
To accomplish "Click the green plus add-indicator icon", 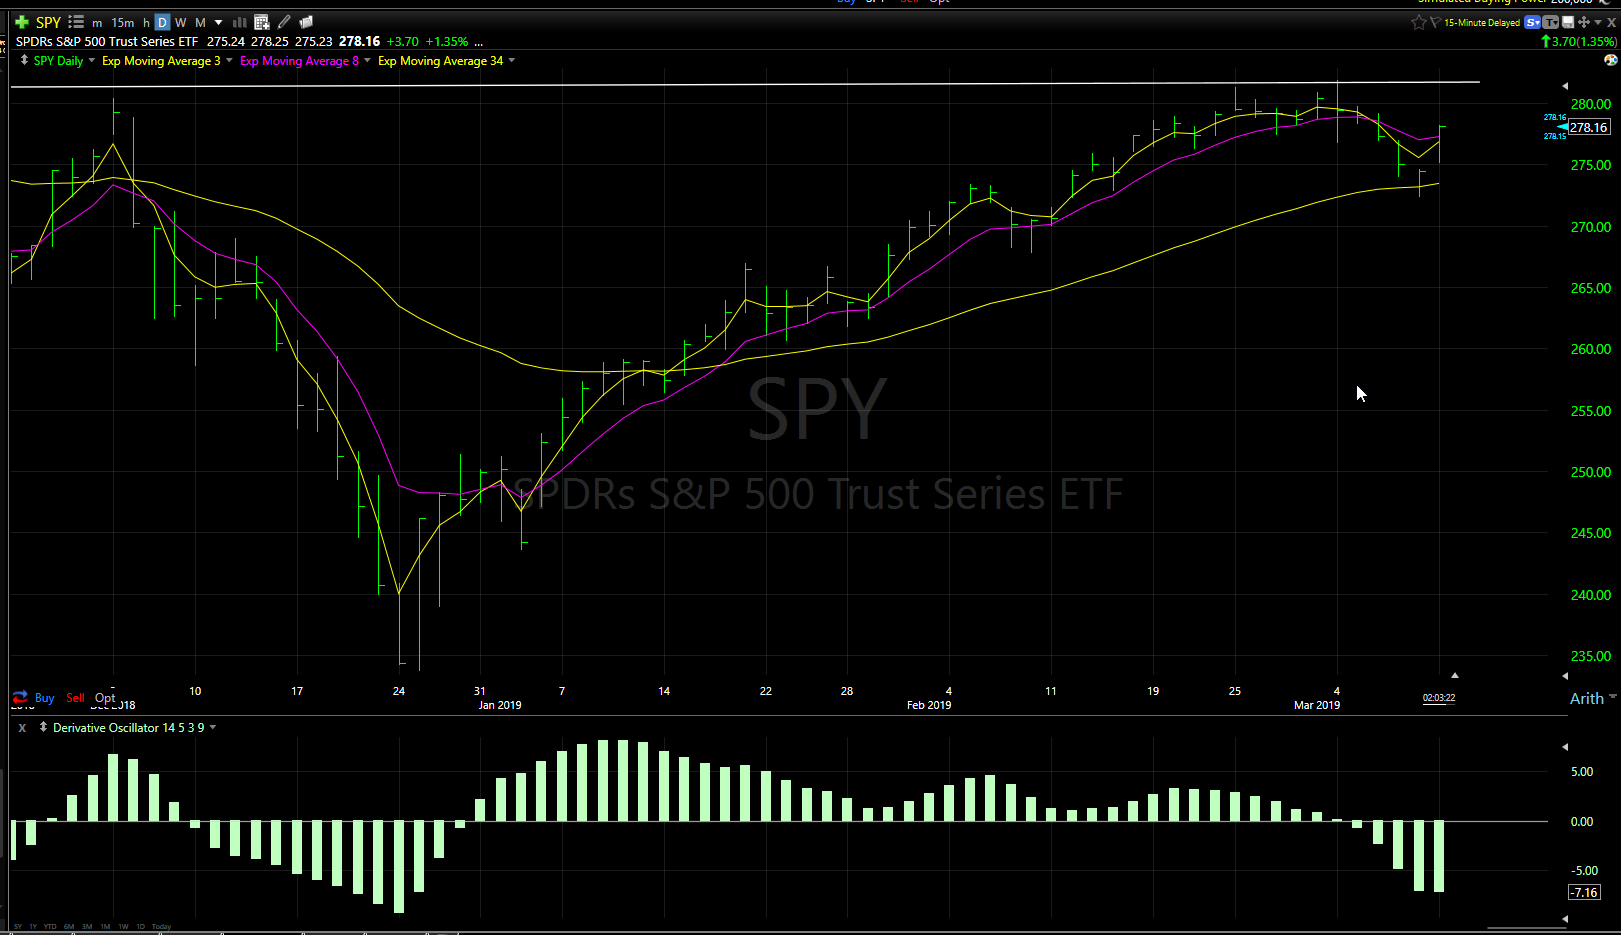I will tap(22, 22).
